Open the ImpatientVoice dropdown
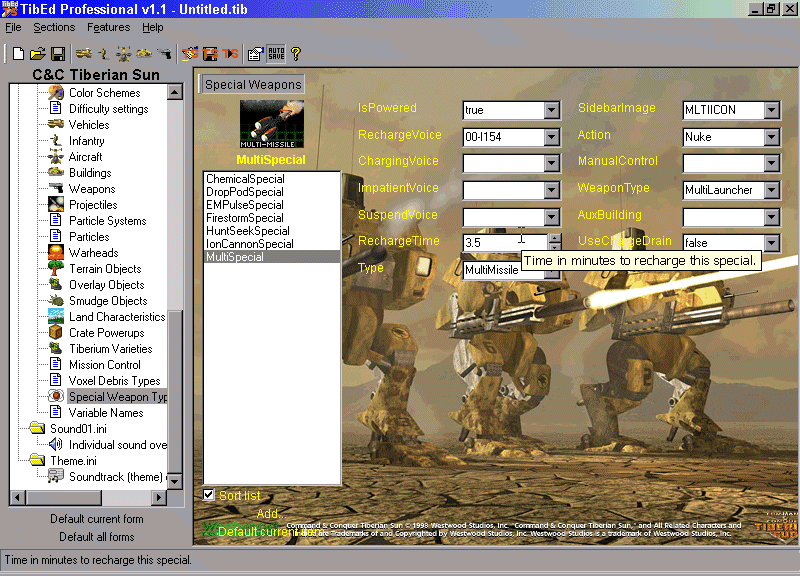This screenshot has height=576, width=800. tap(552, 190)
